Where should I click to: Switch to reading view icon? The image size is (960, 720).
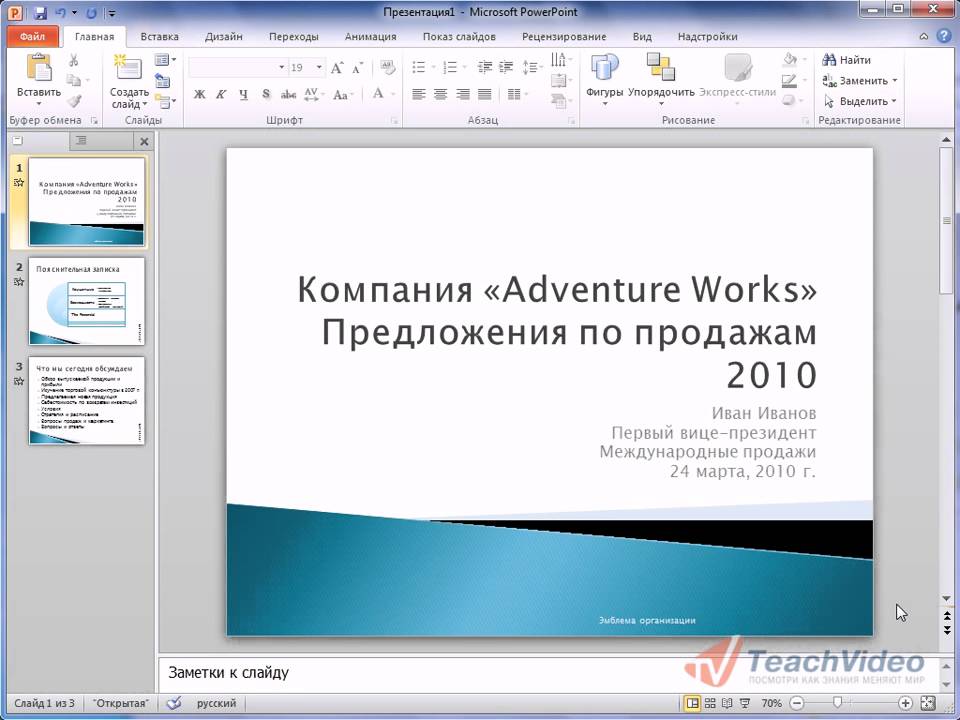pos(727,703)
